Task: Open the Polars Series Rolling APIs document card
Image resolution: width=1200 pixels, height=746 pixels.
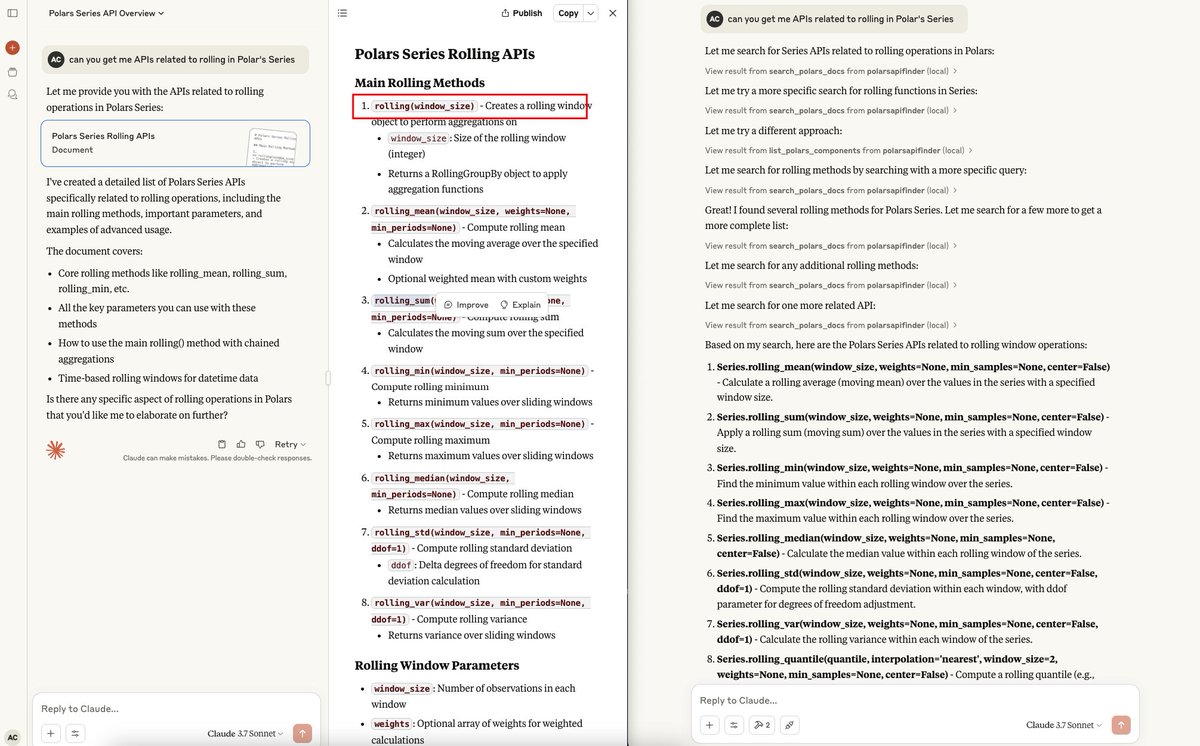Action: 176,143
